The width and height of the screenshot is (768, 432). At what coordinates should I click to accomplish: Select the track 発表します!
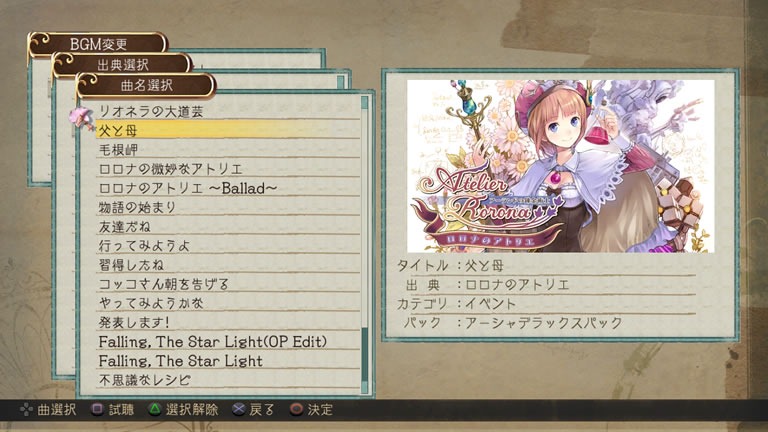(x=228, y=322)
